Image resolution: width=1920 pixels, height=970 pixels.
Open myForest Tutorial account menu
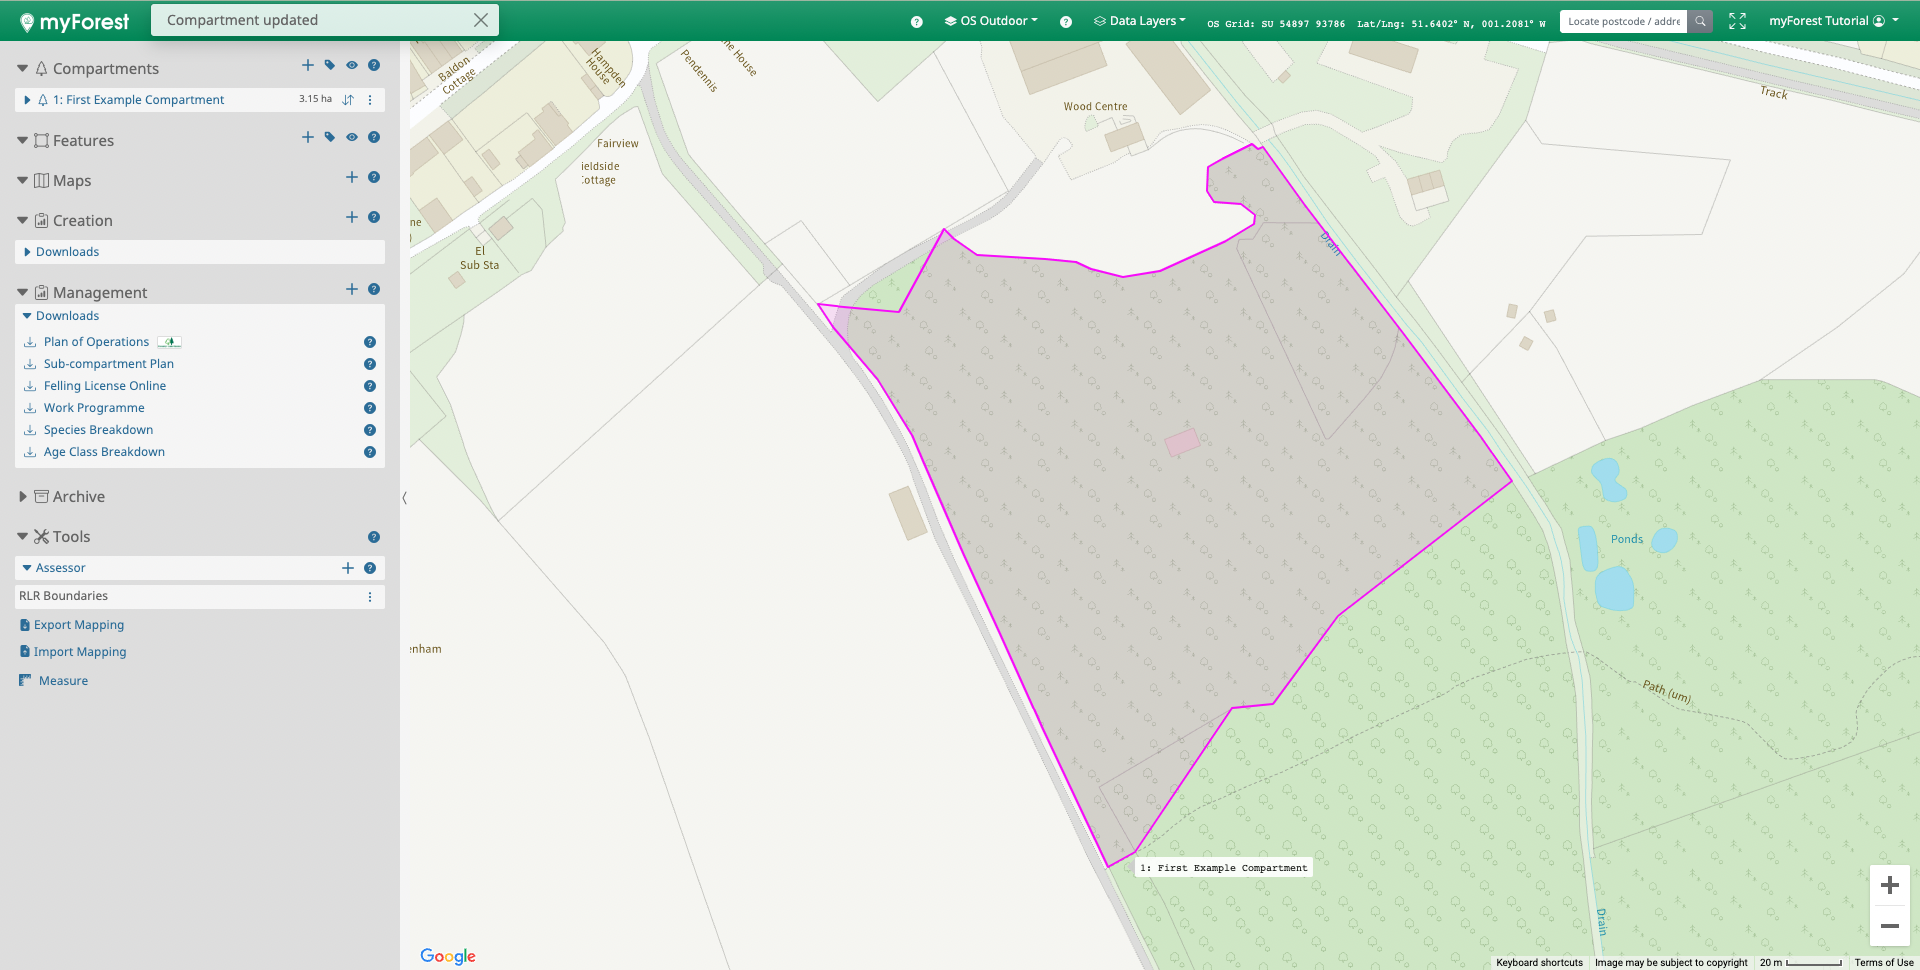click(1833, 21)
